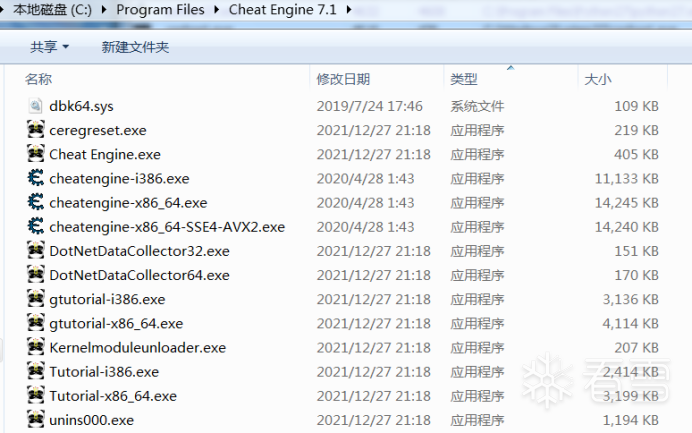Expand the arrow after Cheat Engine 7.1

[349, 9]
